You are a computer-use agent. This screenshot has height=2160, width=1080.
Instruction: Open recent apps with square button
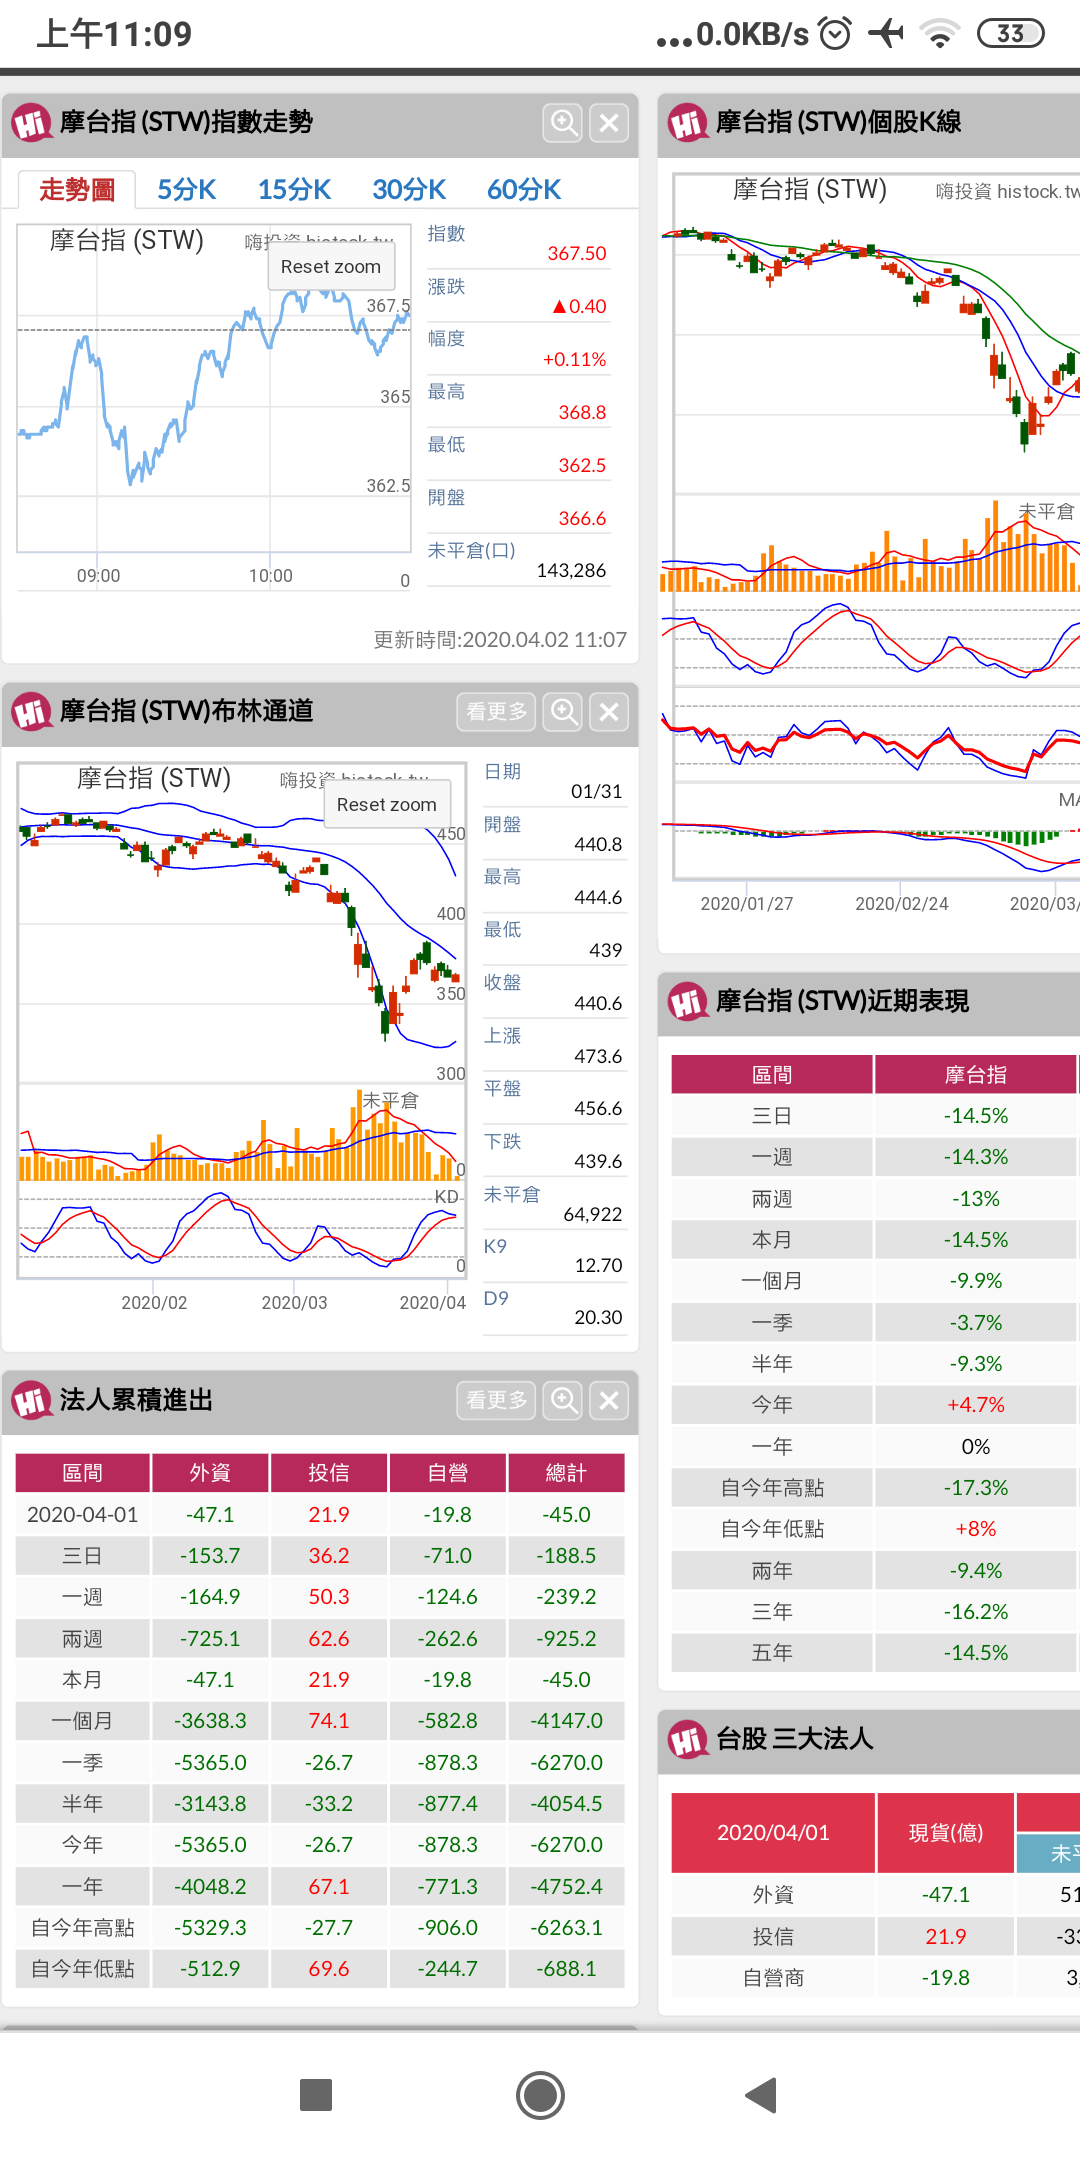point(316,2095)
